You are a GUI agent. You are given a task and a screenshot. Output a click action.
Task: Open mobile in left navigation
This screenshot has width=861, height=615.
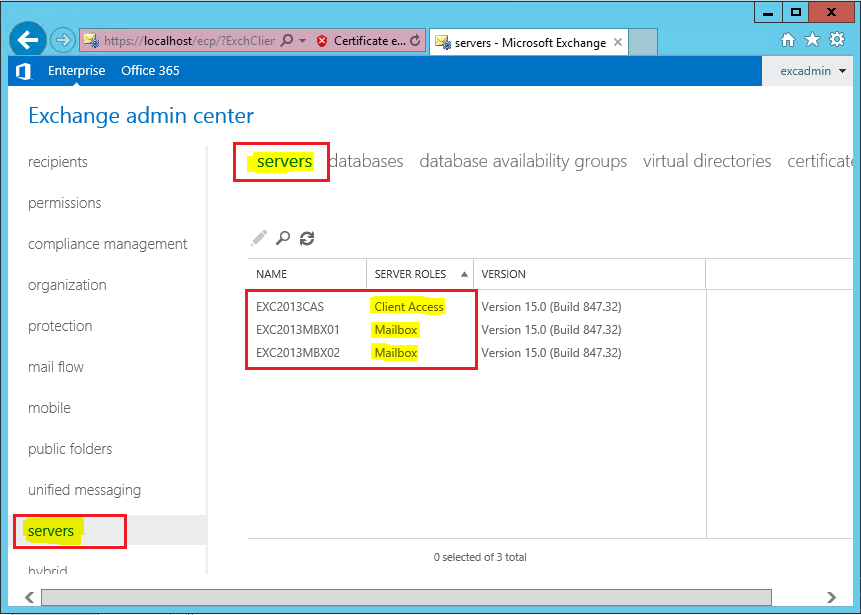[49, 408]
